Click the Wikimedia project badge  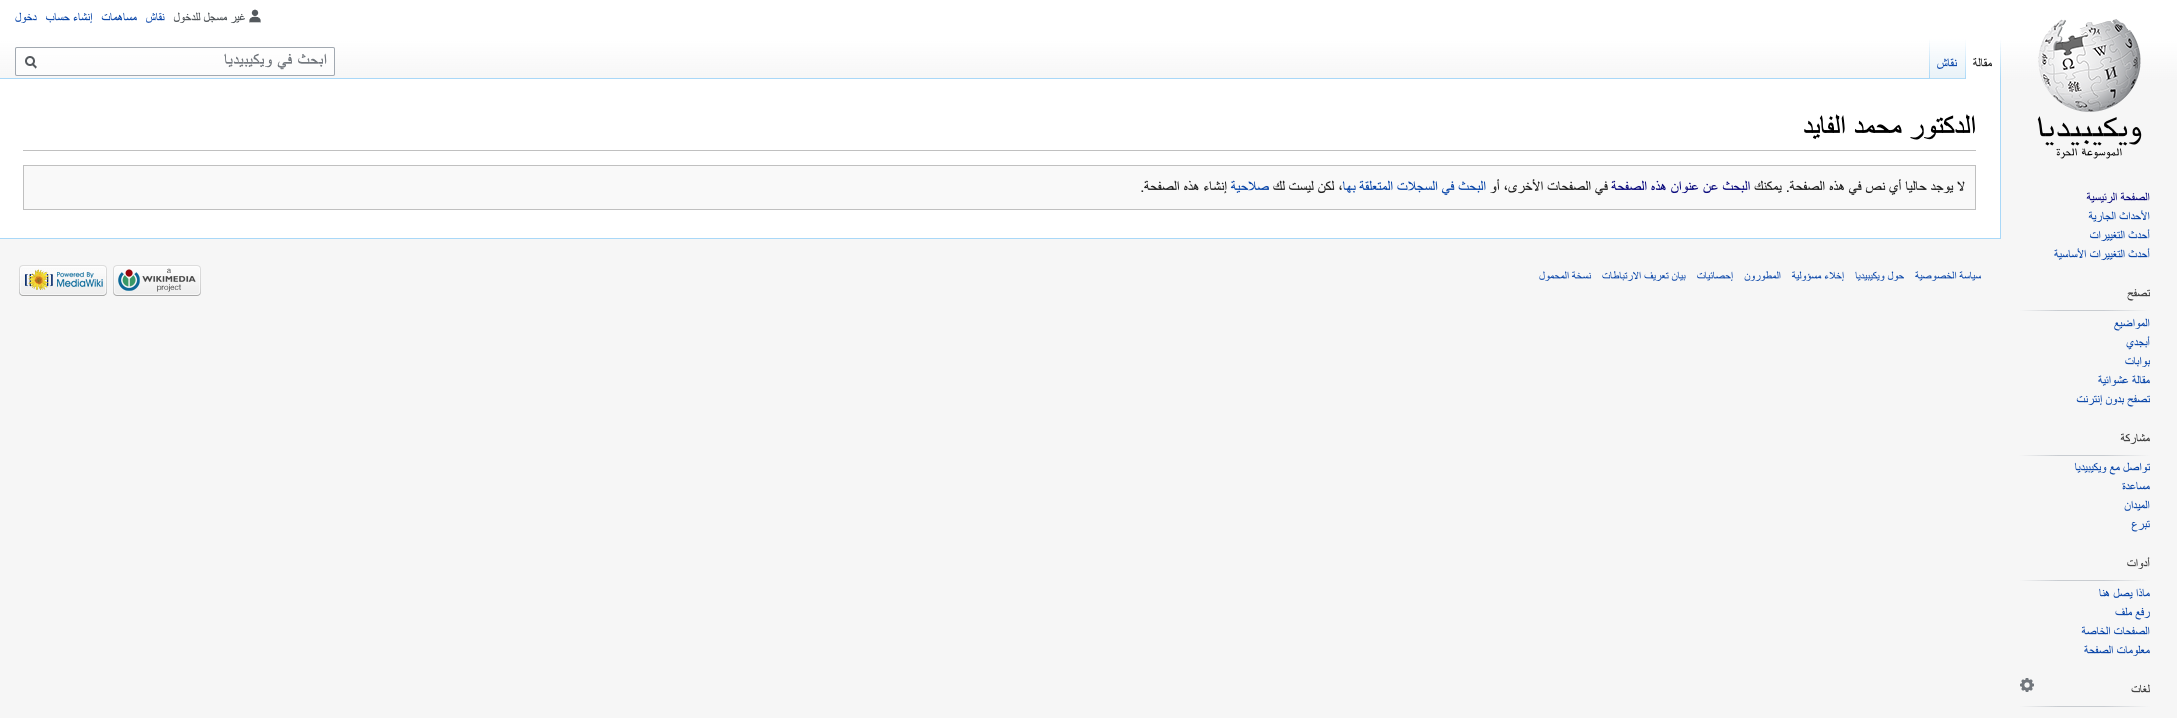pos(157,281)
